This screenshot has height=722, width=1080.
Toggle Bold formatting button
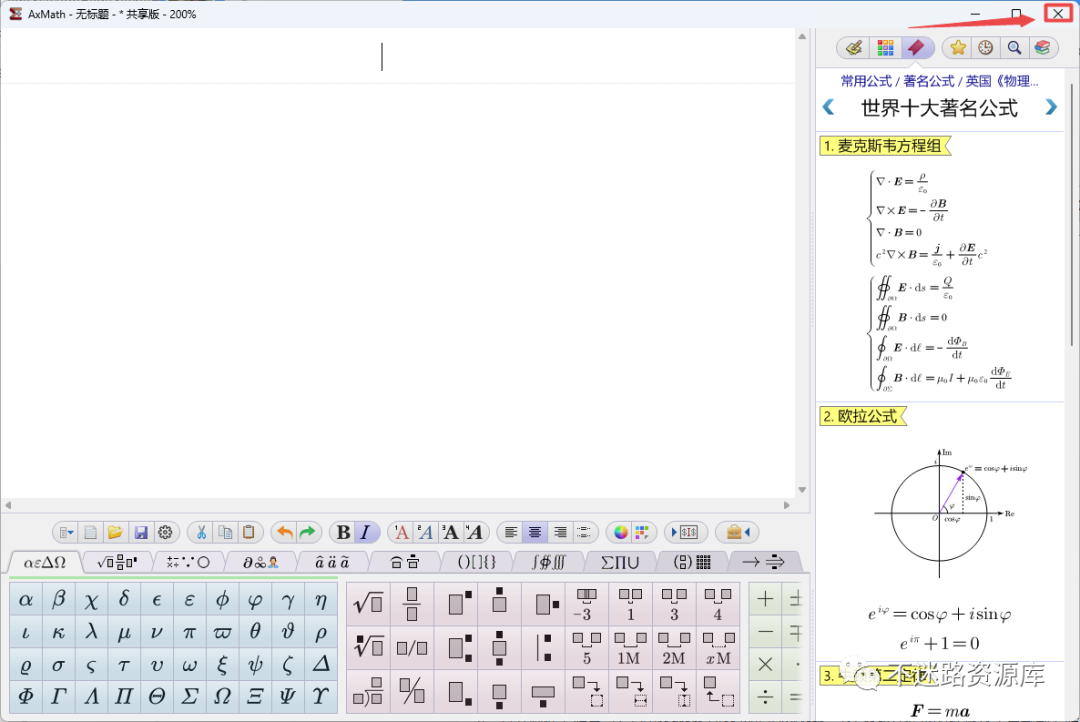[x=343, y=532]
